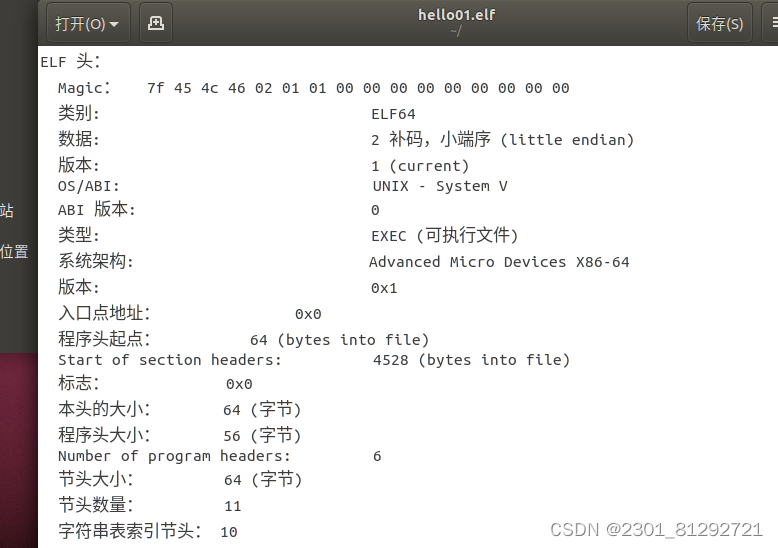Open the hamburger menu beside 保存(S)
Viewport: 778px width, 548px height.
771,23
